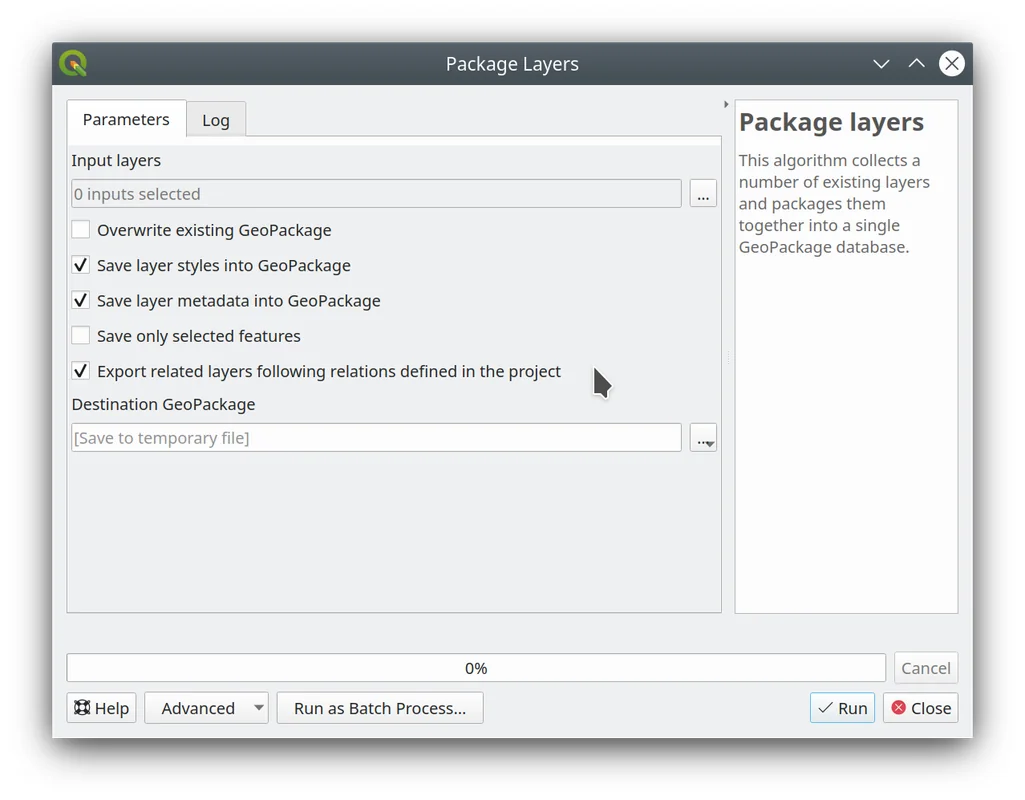
Task: Click the QGIS logo icon in title bar
Action: click(73, 64)
